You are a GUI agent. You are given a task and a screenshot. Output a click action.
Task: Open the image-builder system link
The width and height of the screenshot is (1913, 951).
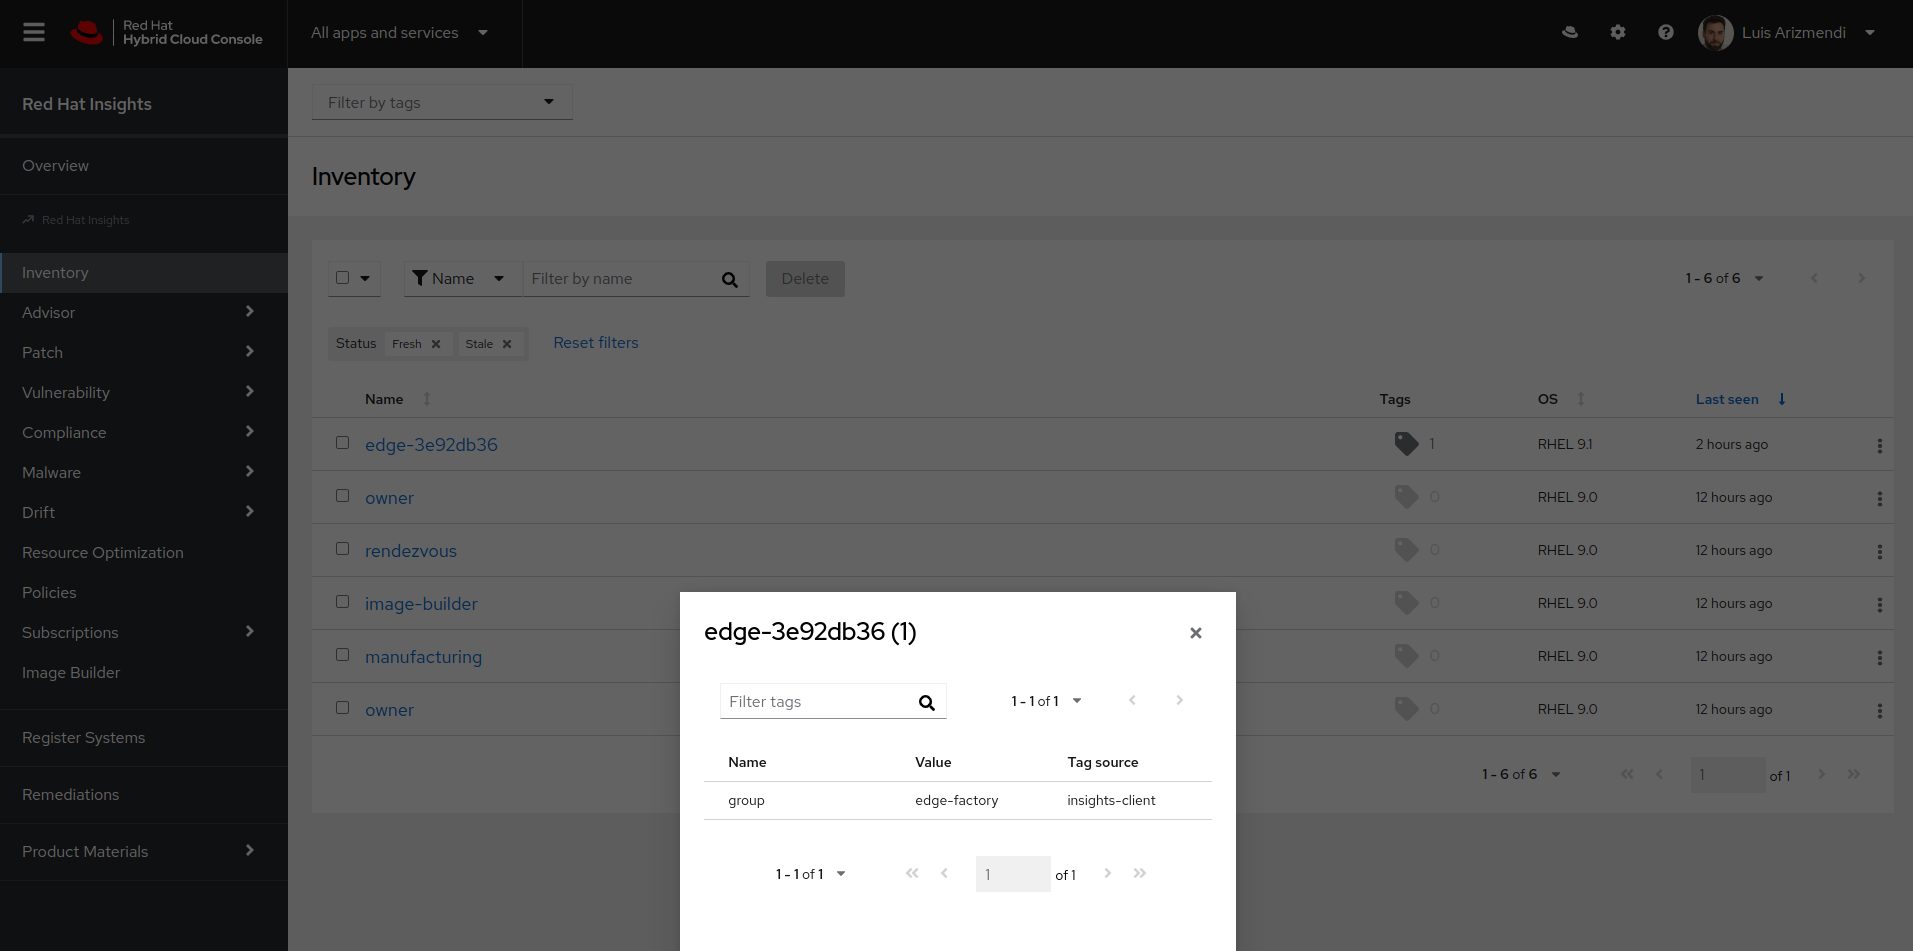pyautogui.click(x=421, y=604)
